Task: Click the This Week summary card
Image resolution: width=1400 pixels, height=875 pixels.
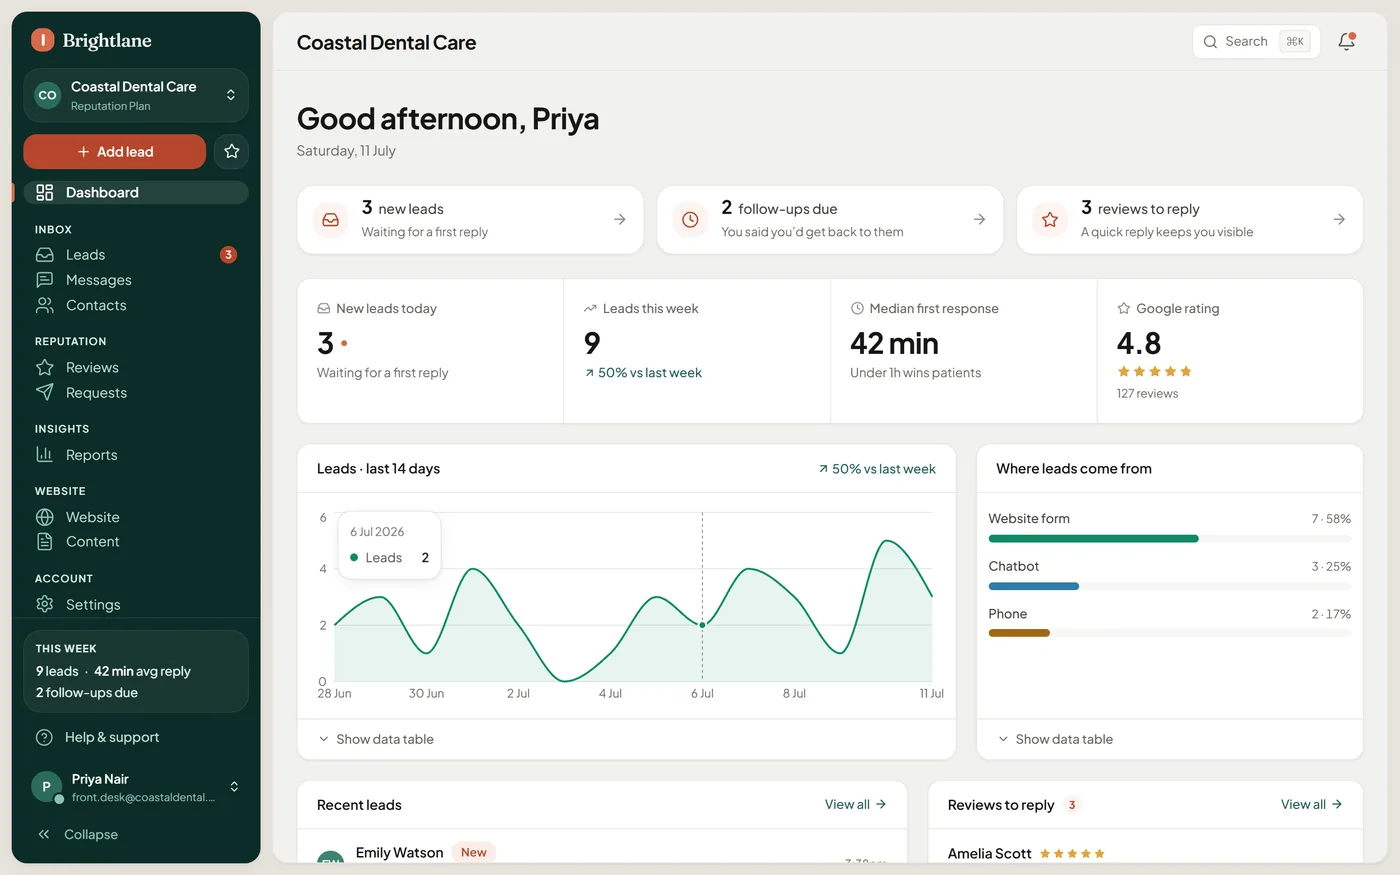Action: [136, 671]
